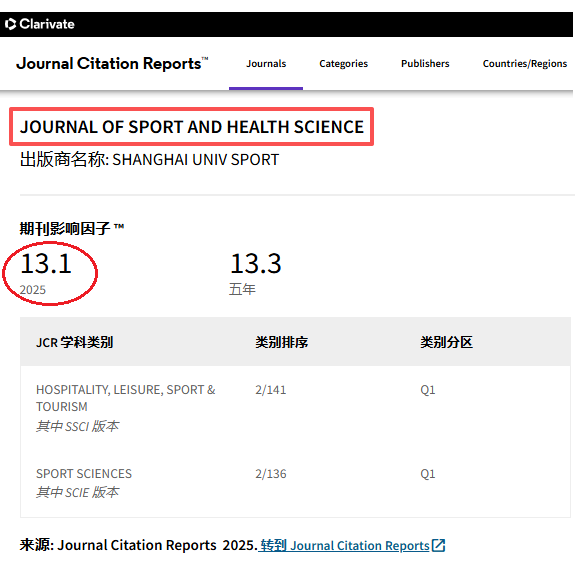Click the 2/136 rank value
575x563 pixels.
271,474
